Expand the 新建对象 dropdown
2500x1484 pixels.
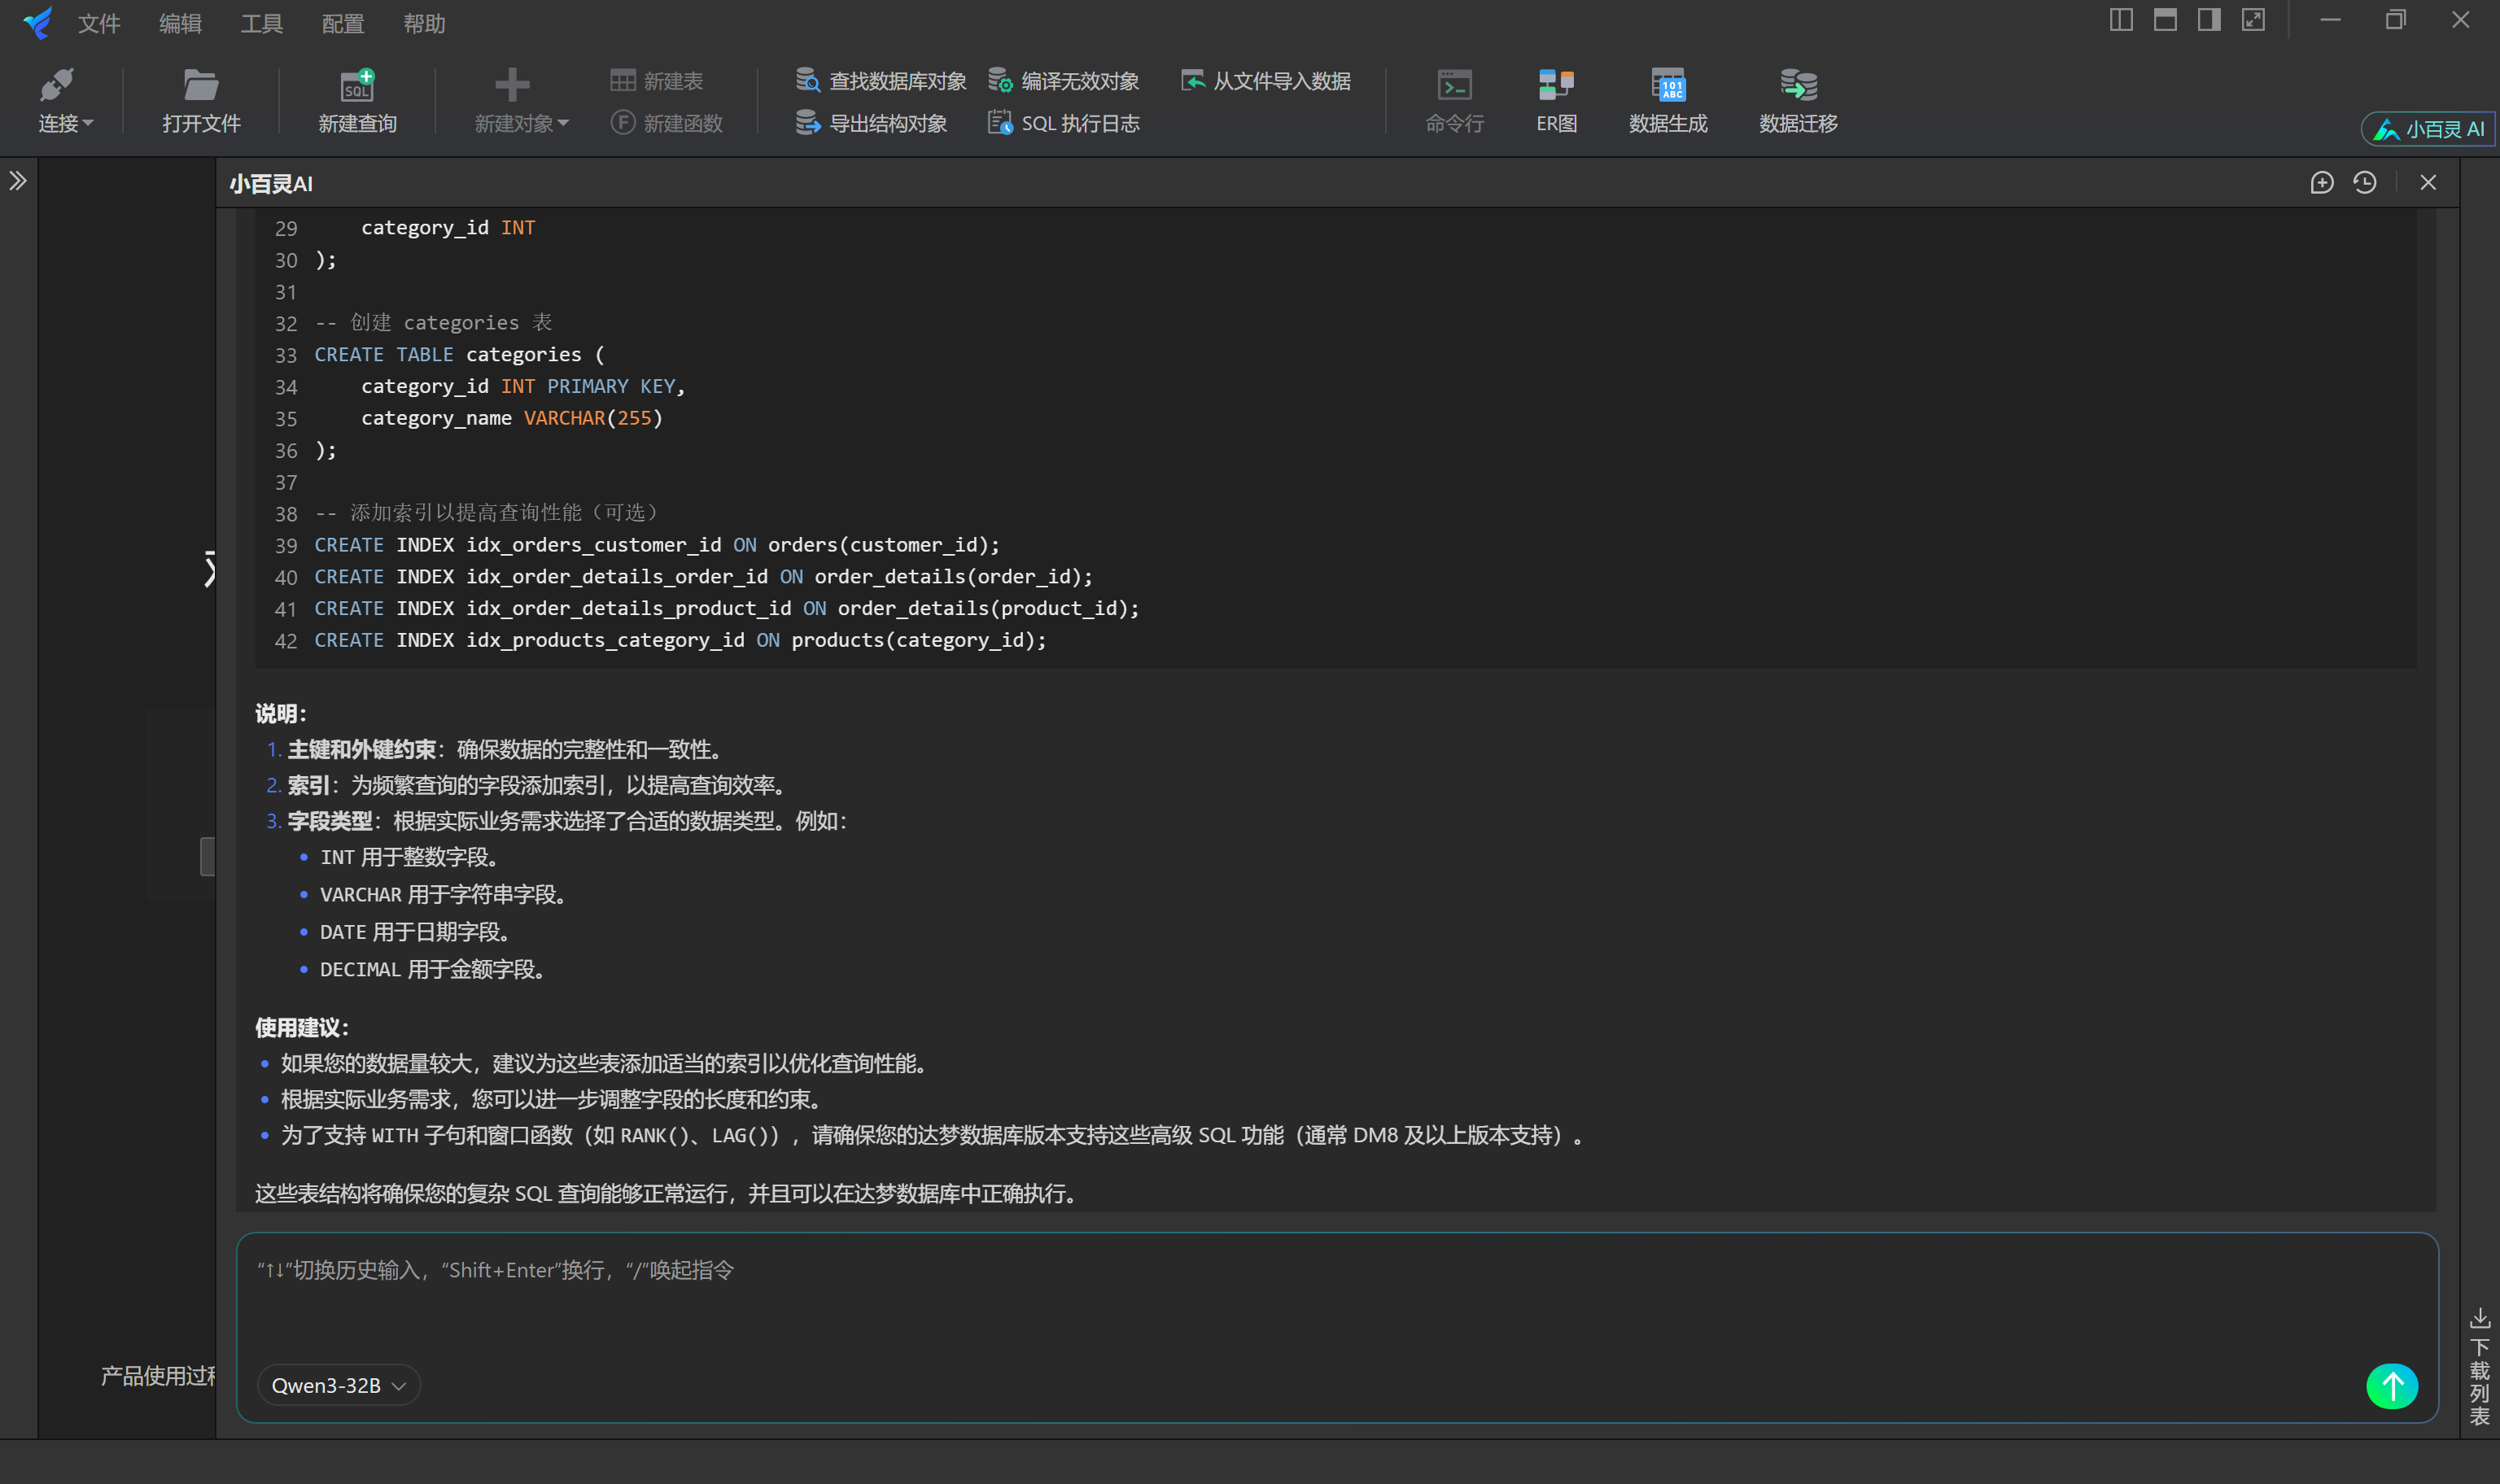[520, 122]
